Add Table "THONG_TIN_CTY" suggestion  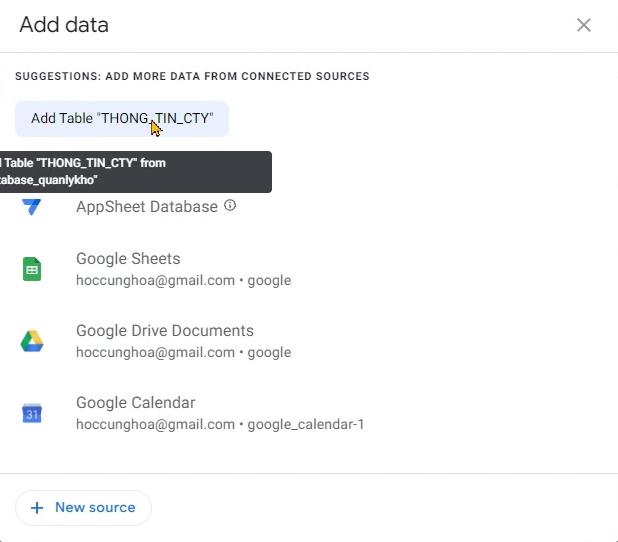click(121, 118)
